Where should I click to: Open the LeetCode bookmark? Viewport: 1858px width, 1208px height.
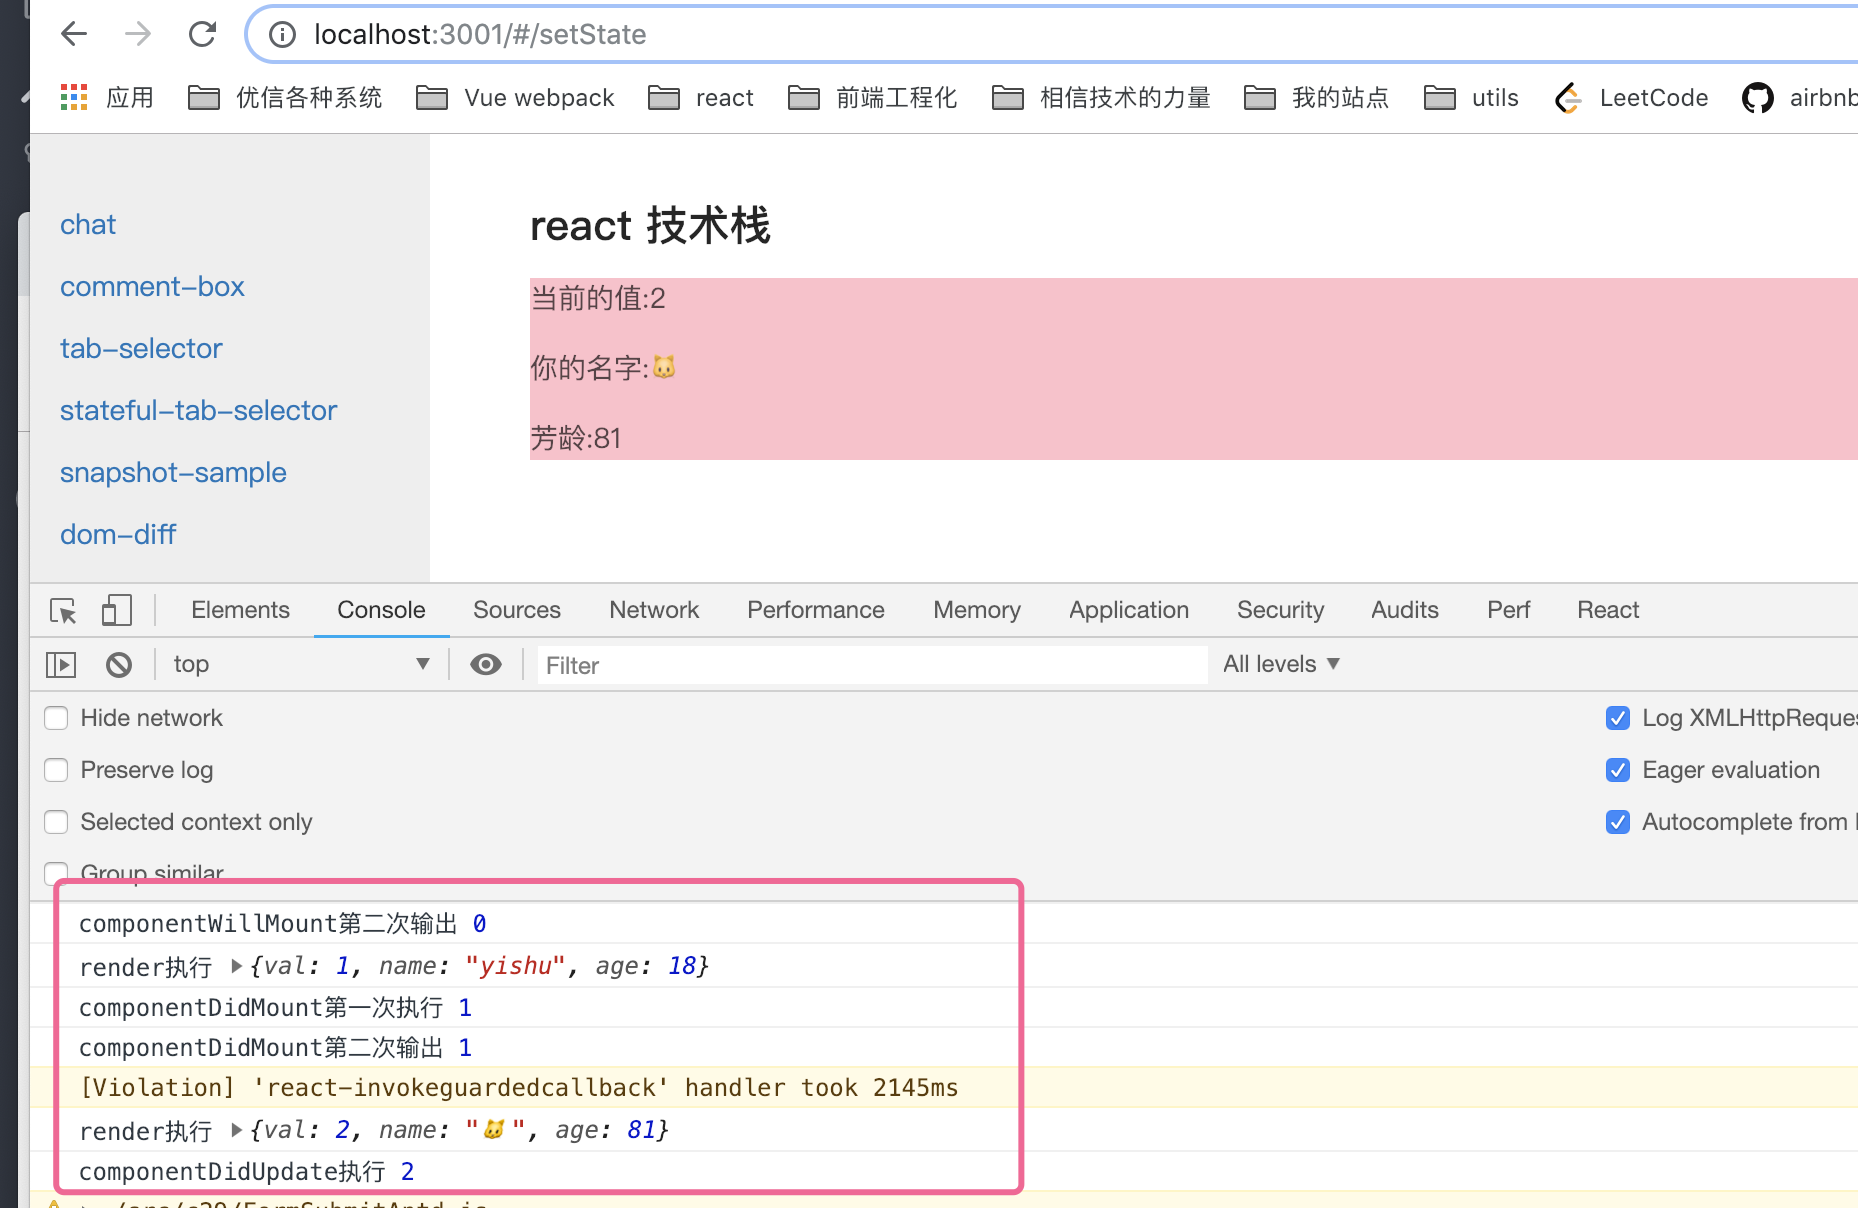(x=1631, y=97)
